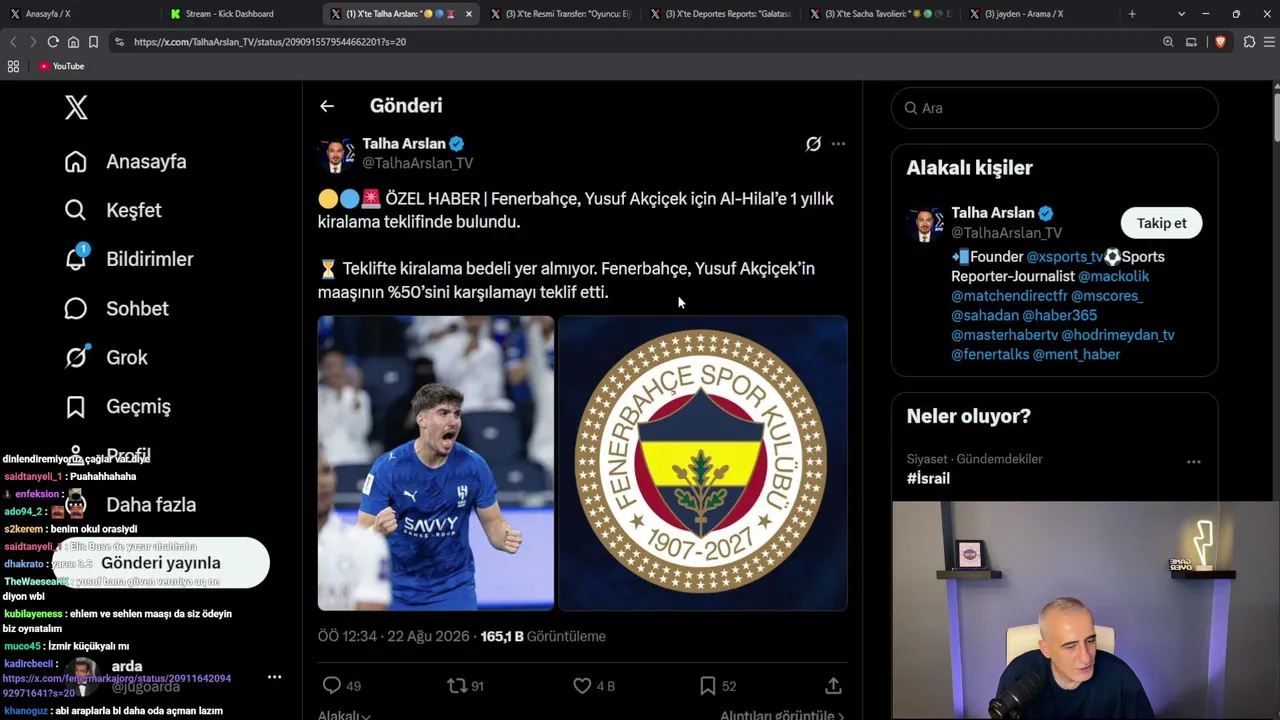Bookmark this page from the browser toolbar

tap(93, 42)
